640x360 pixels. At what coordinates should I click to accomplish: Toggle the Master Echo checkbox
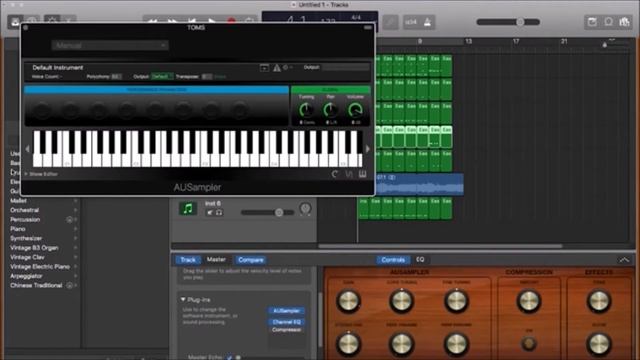[230, 357]
